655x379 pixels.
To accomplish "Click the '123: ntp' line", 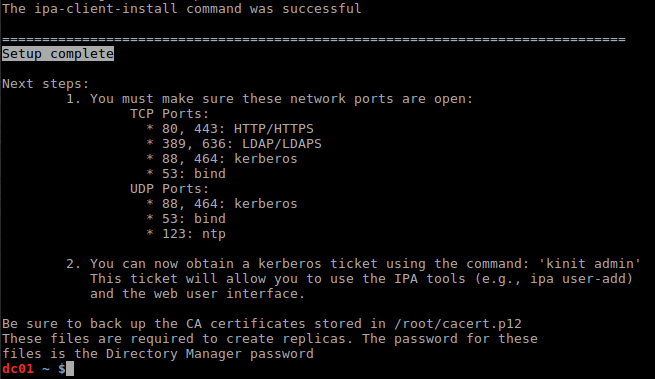I will tap(186, 234).
